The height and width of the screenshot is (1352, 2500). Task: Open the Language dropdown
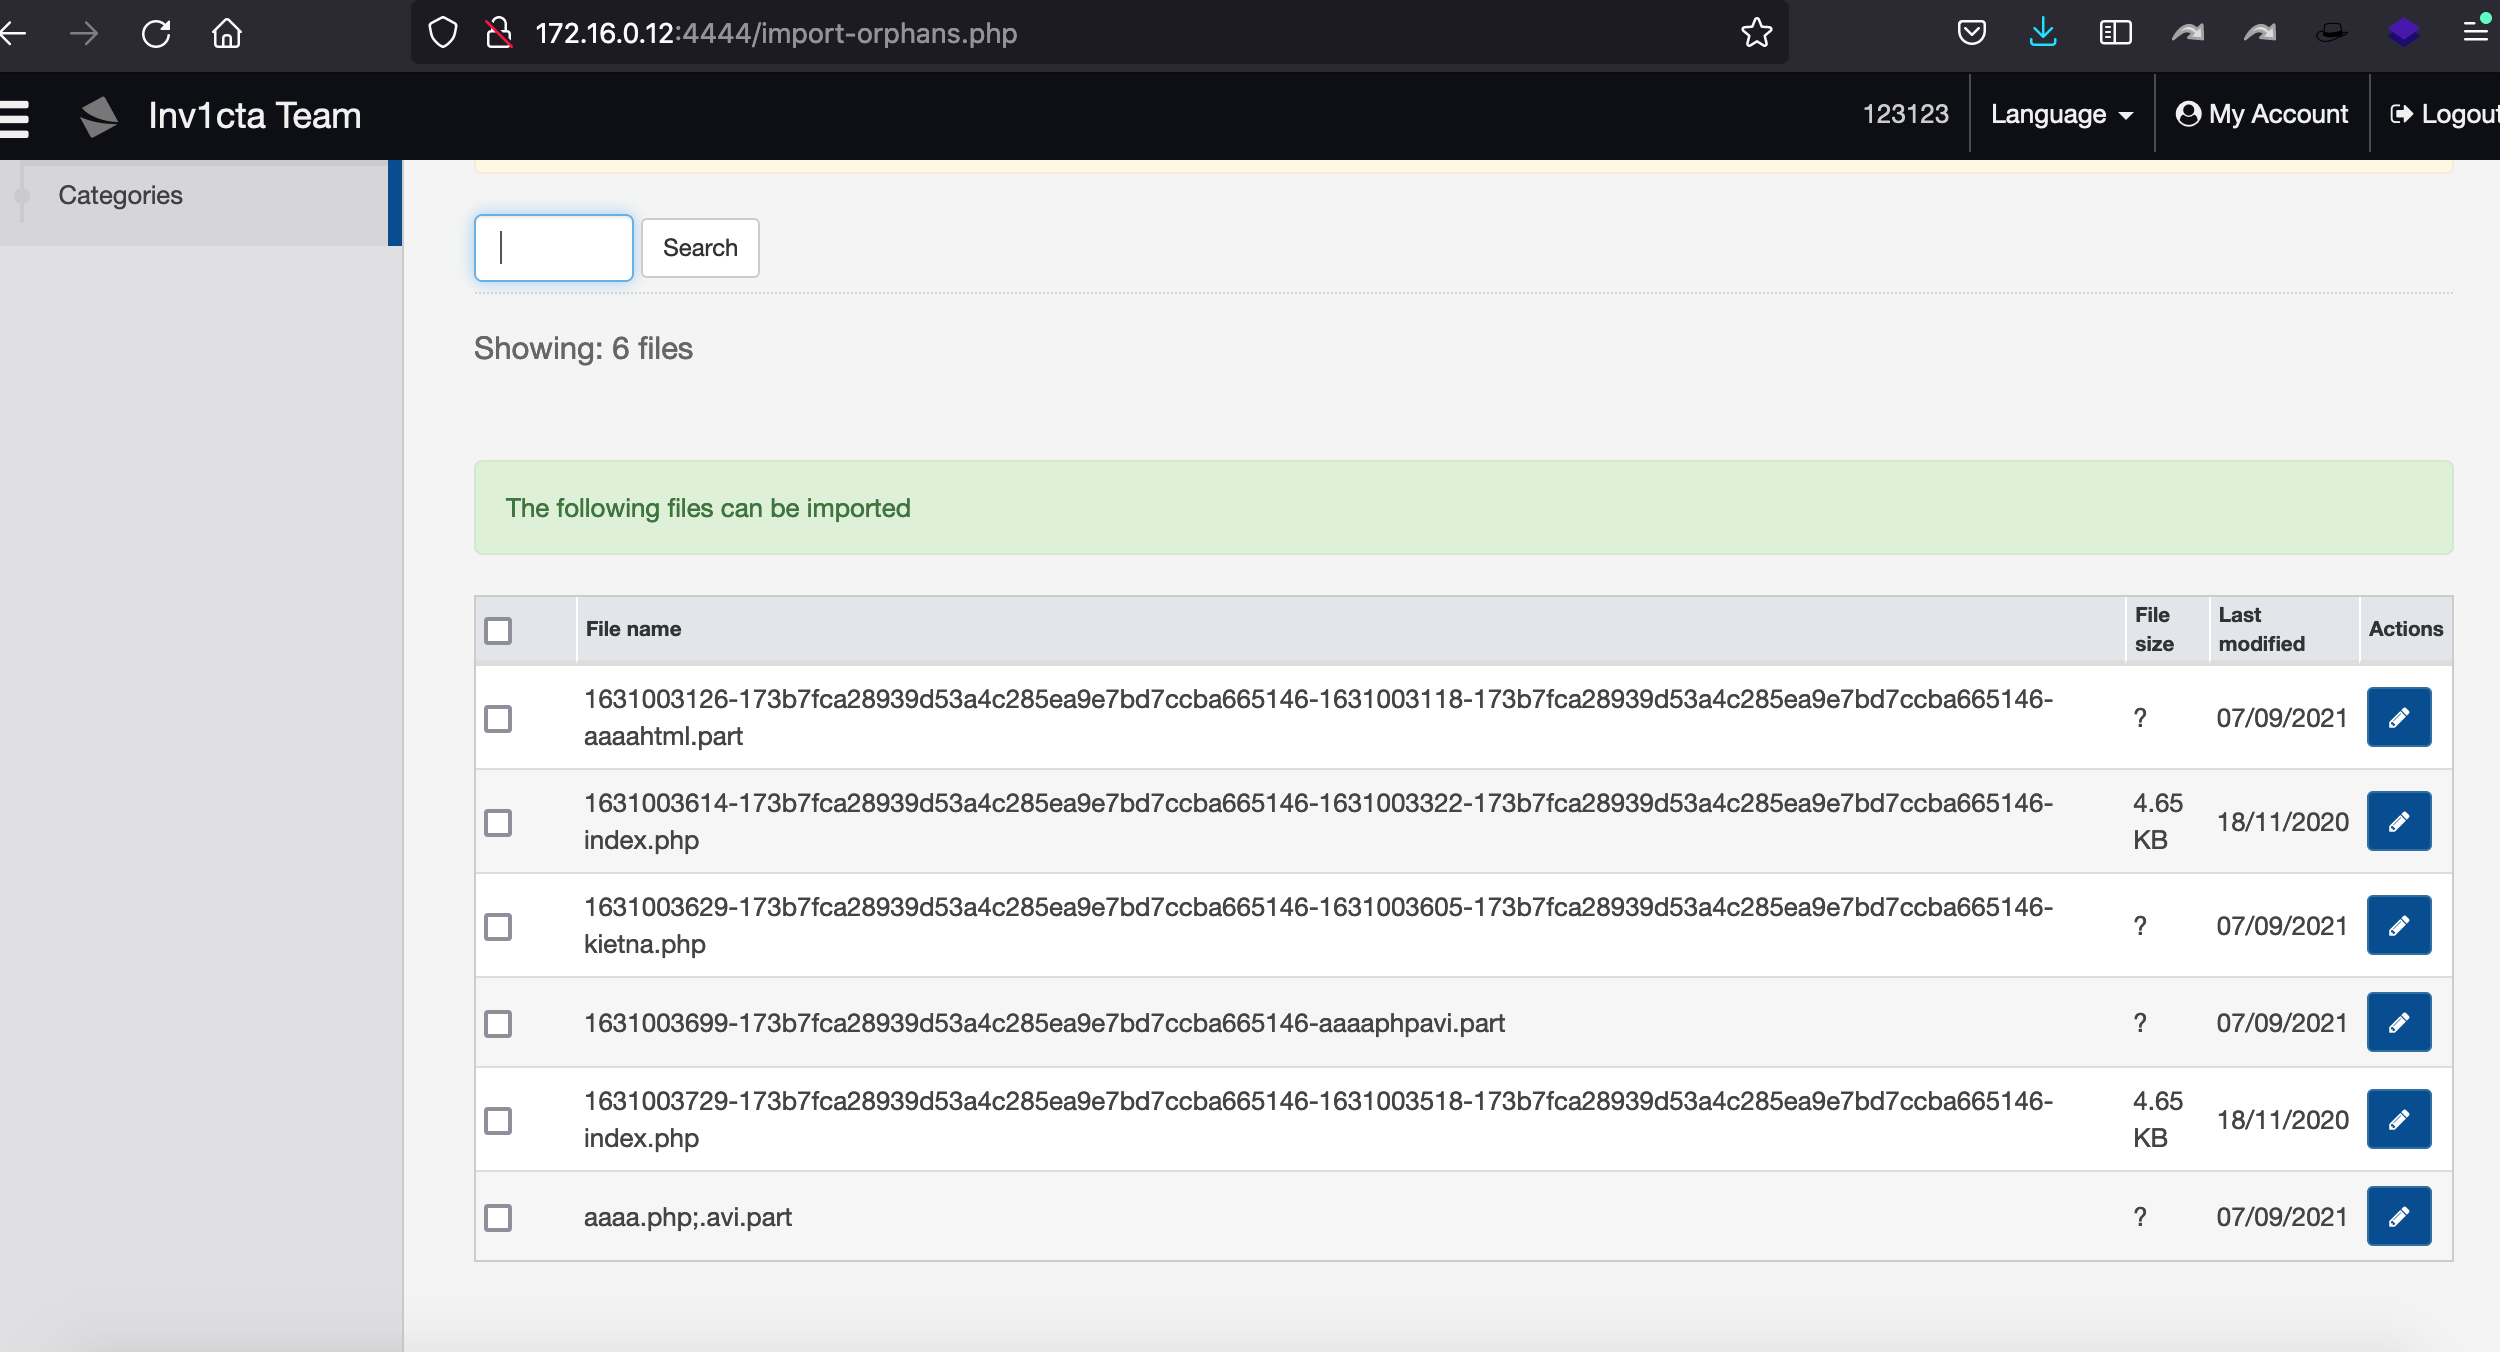coord(2061,115)
